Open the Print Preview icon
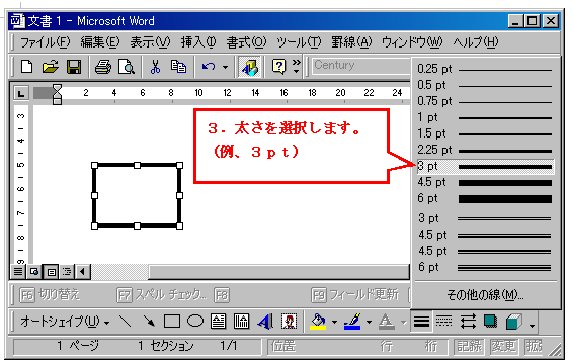 [126, 67]
